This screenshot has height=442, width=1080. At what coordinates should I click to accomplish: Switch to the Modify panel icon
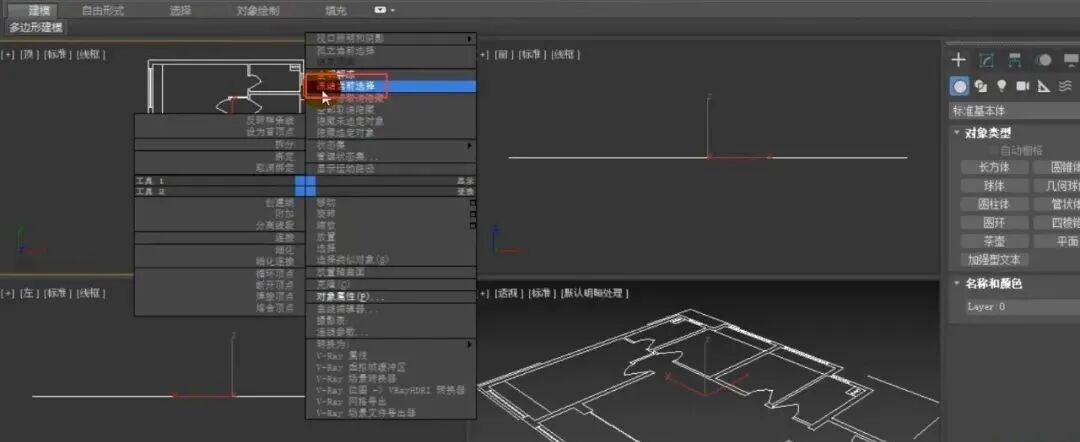click(986, 61)
